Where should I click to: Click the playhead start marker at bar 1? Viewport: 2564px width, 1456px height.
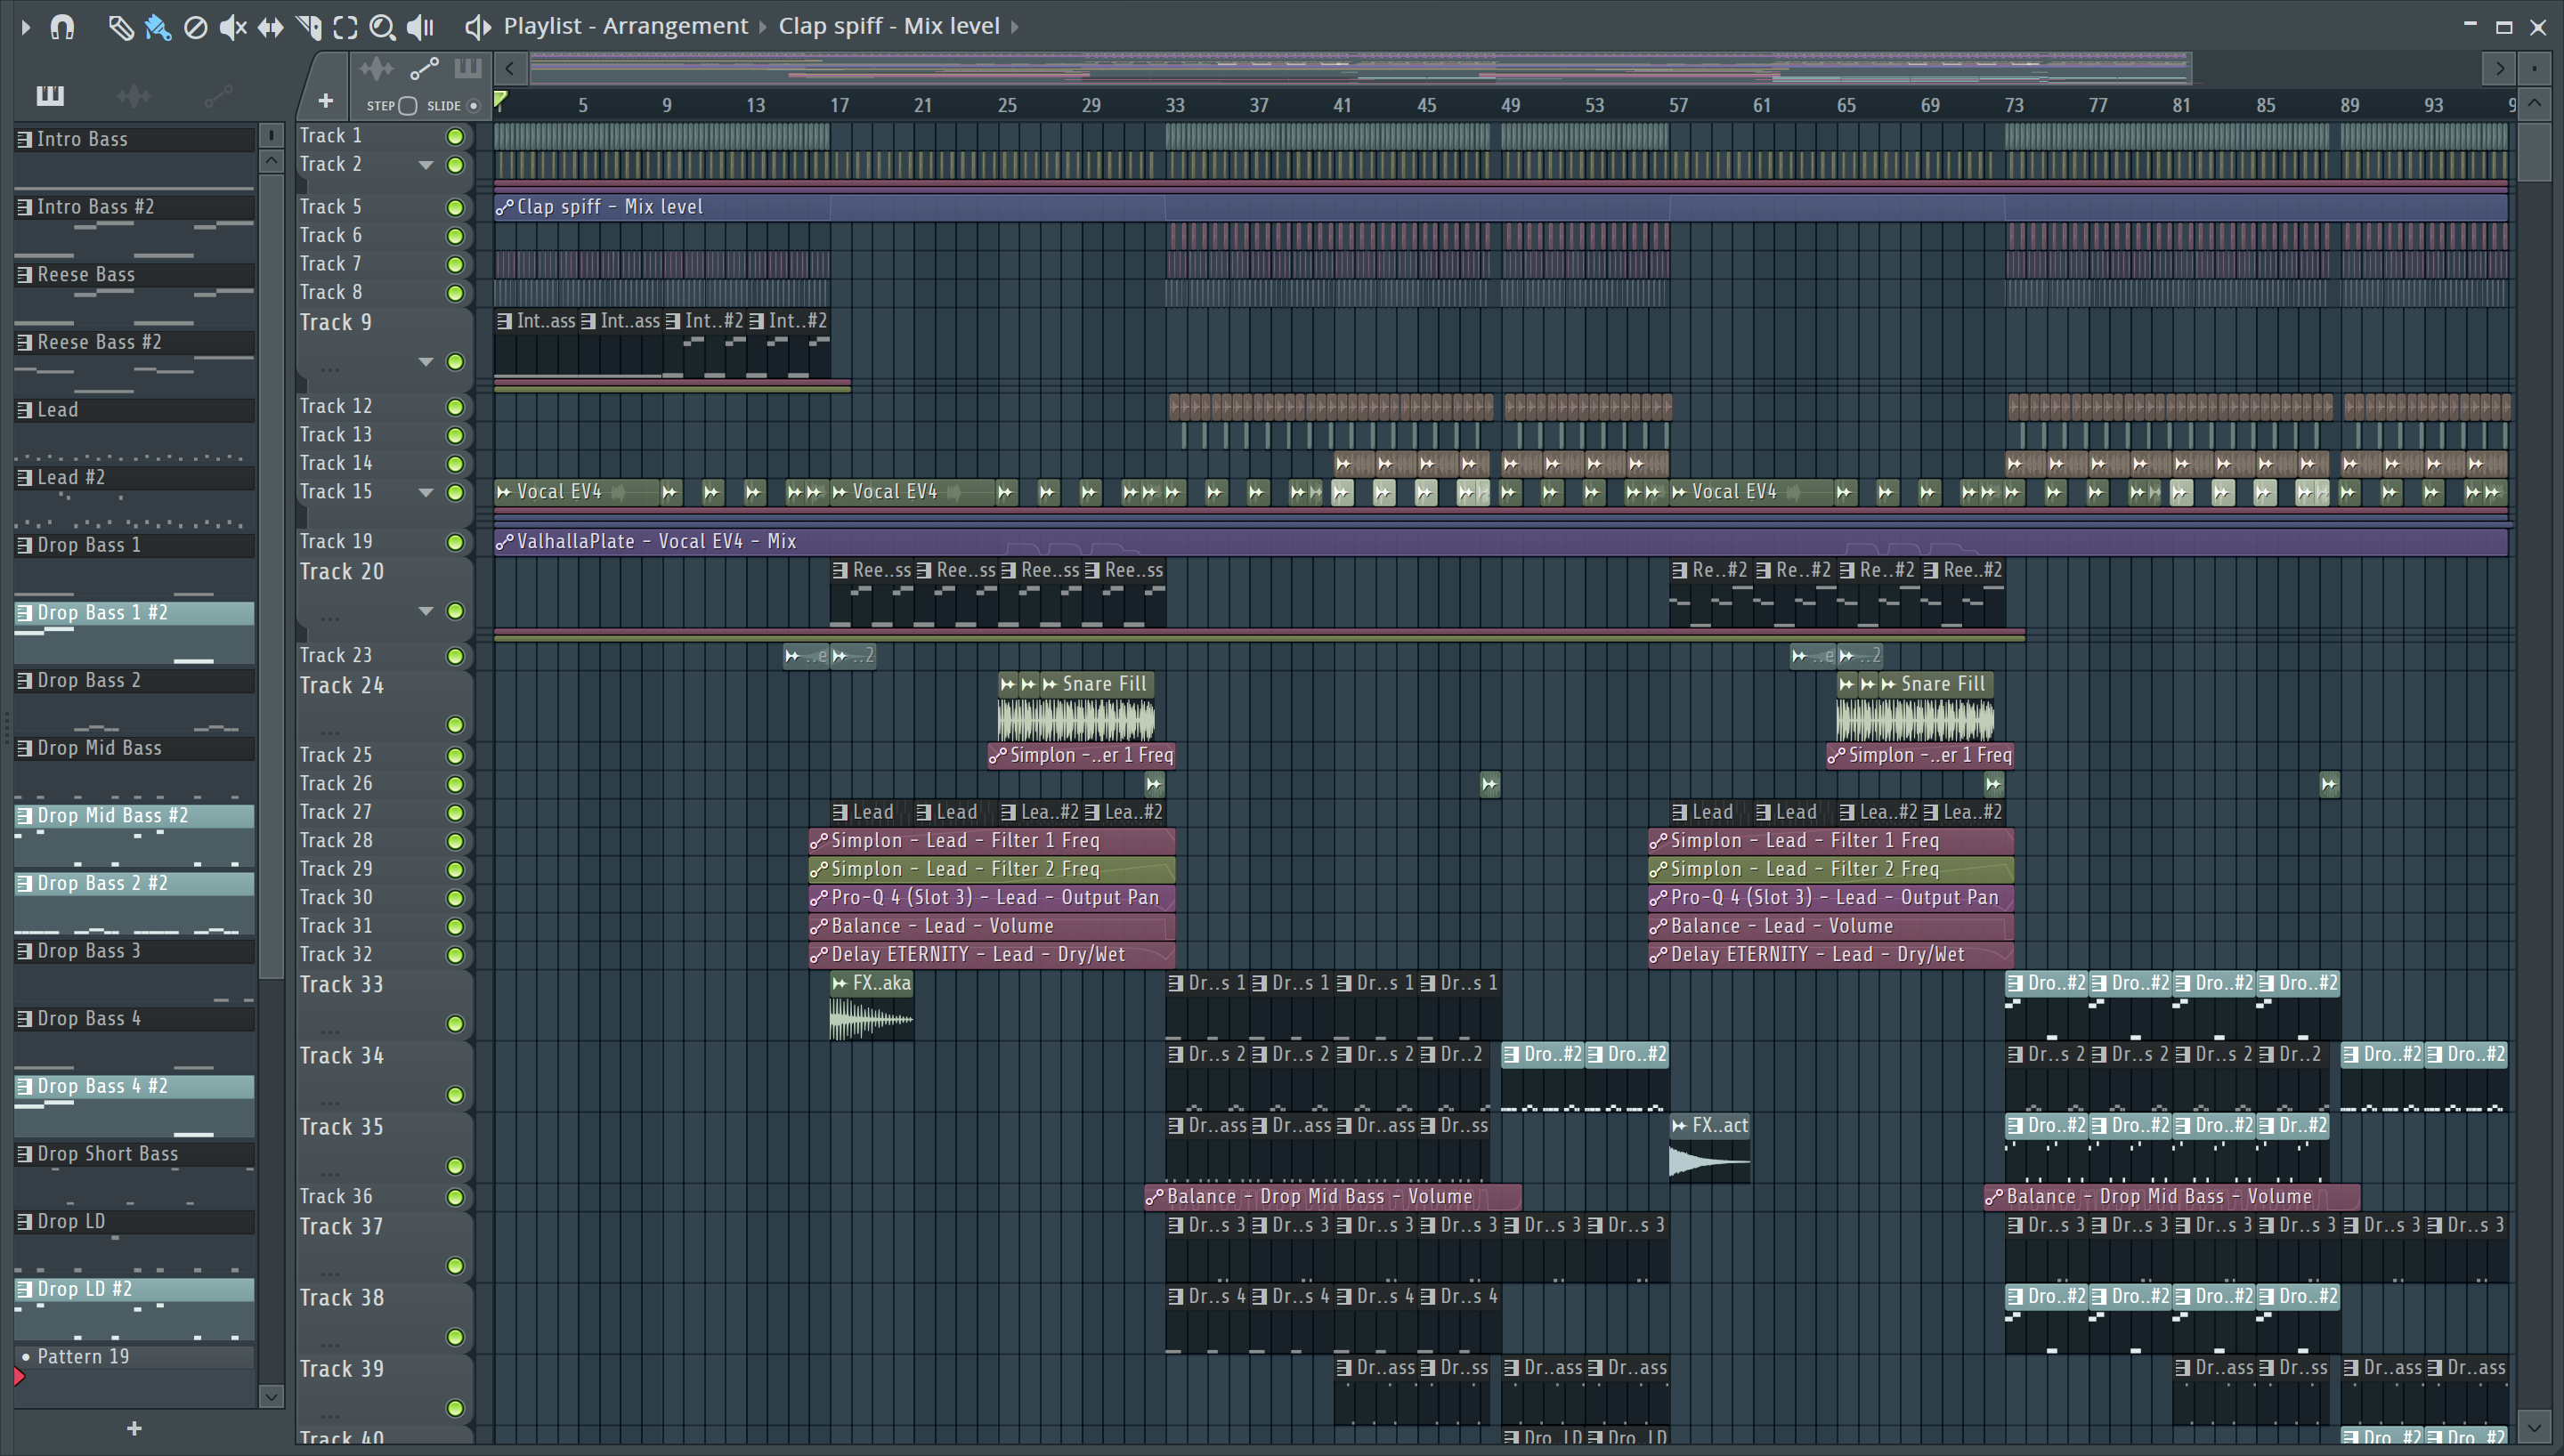[x=501, y=101]
